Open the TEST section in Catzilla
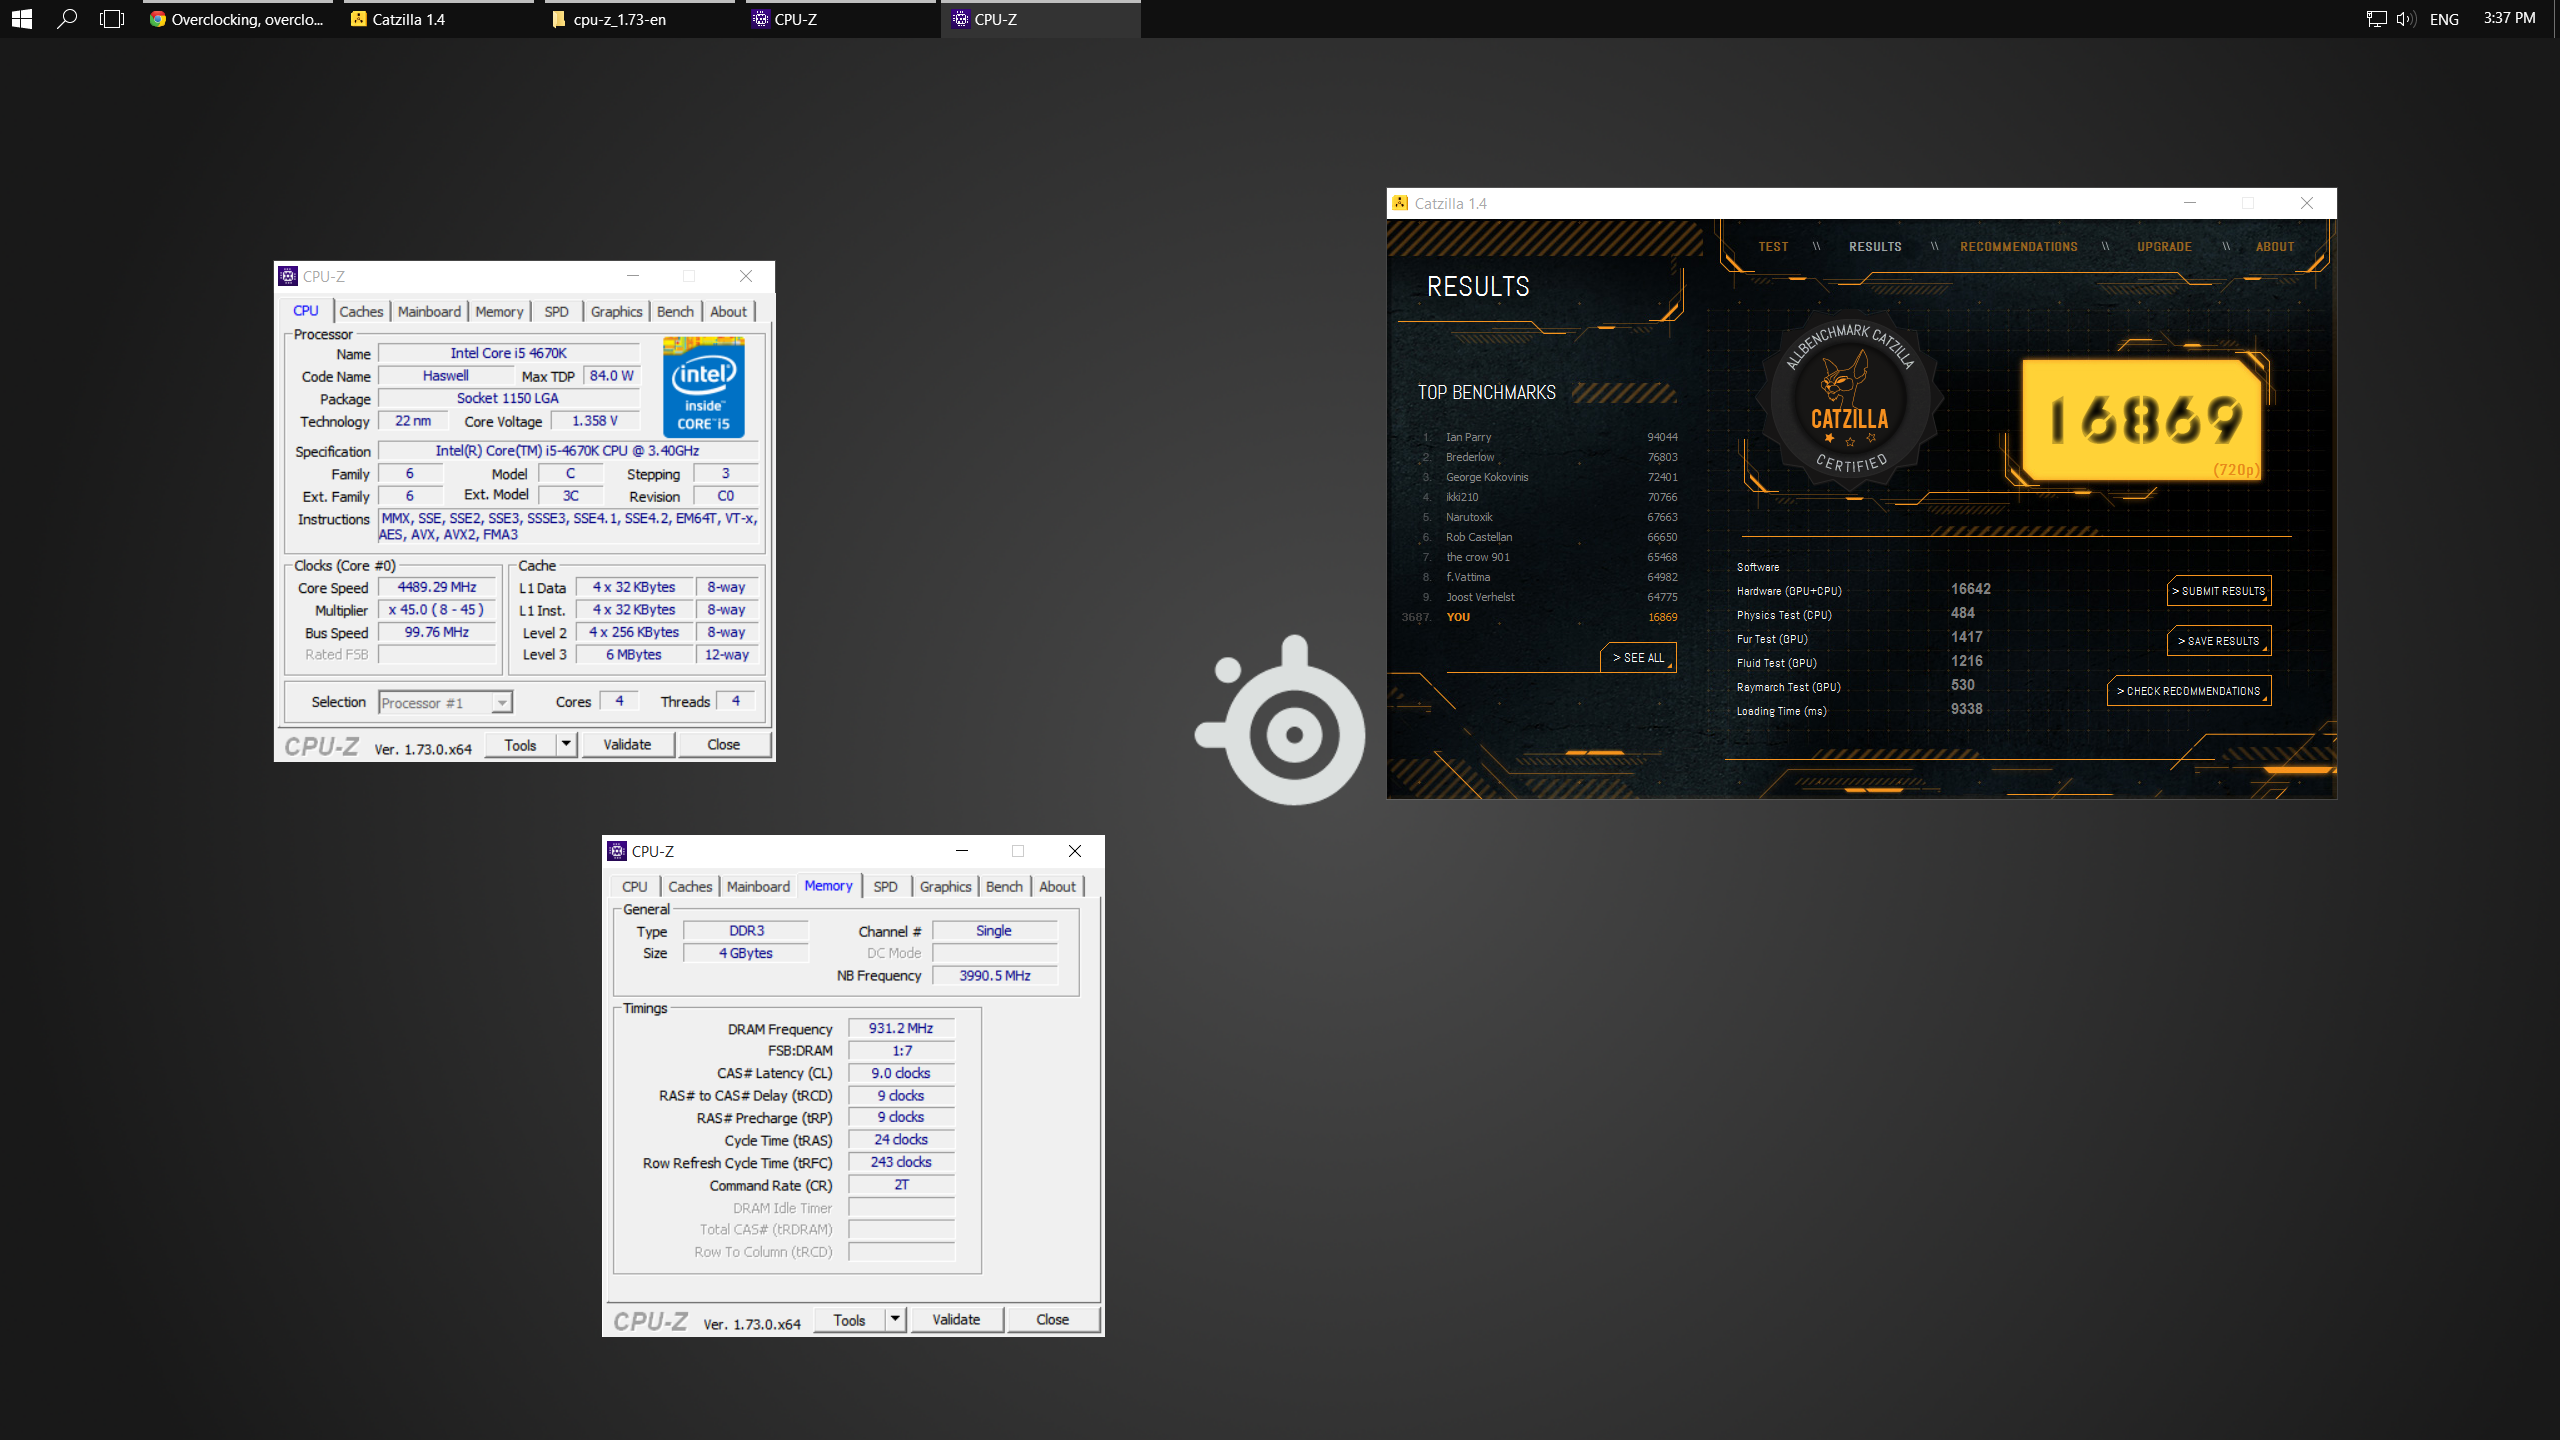2560x1440 pixels. [1773, 247]
